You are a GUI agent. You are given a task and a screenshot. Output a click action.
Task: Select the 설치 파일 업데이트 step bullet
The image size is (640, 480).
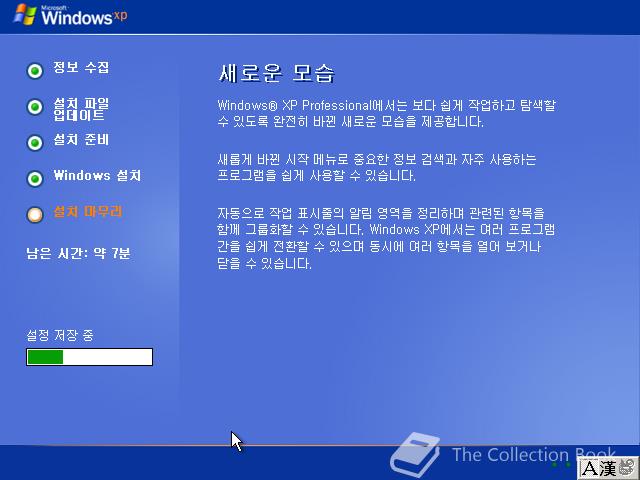point(35,107)
